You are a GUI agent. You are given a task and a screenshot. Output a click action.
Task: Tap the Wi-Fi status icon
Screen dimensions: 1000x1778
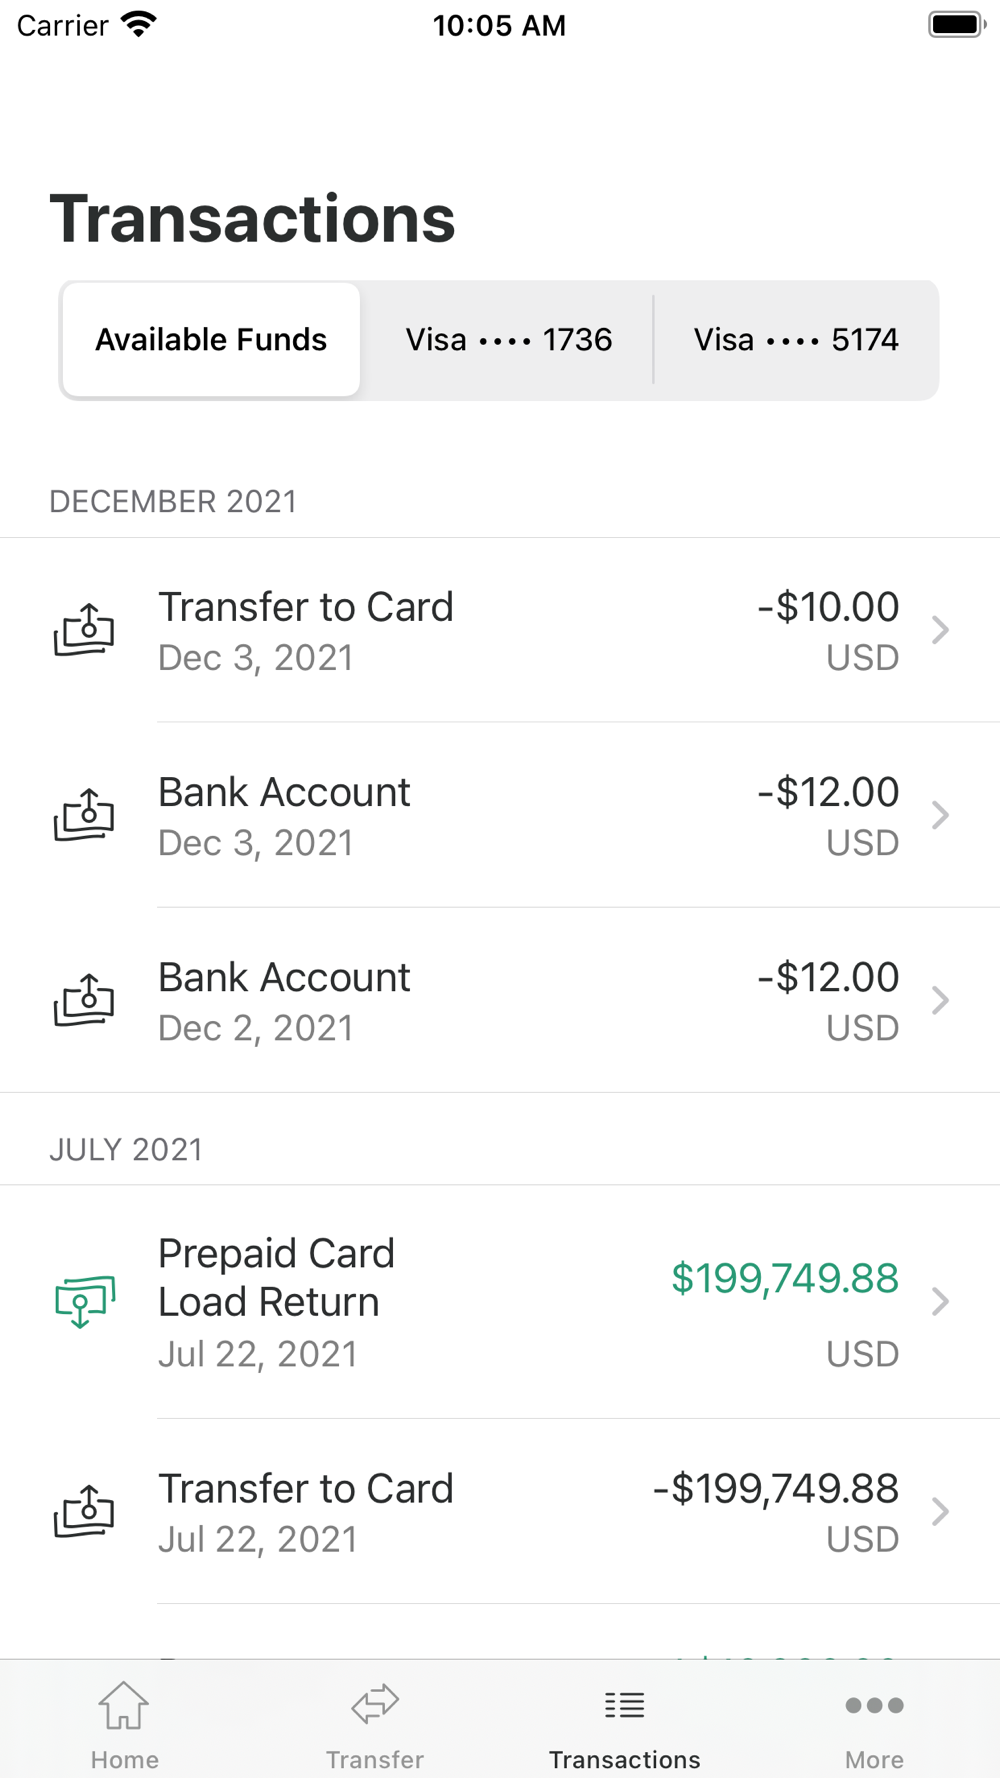pos(139,24)
